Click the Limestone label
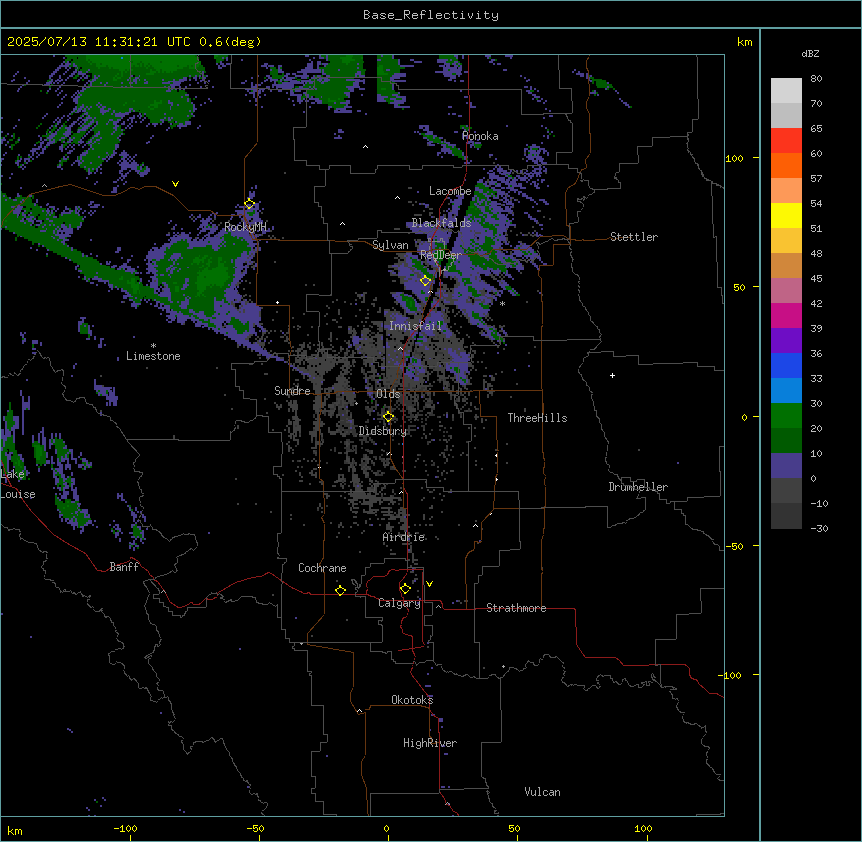The width and height of the screenshot is (862, 842). click(x=153, y=356)
